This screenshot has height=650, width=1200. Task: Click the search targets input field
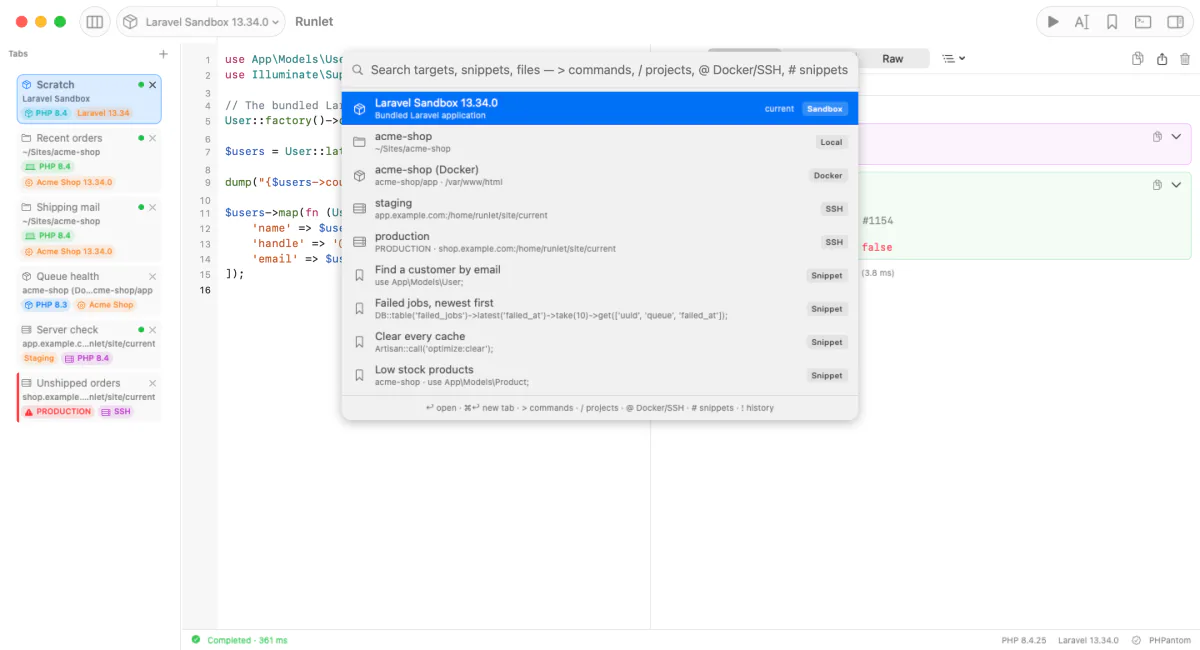[609, 70]
